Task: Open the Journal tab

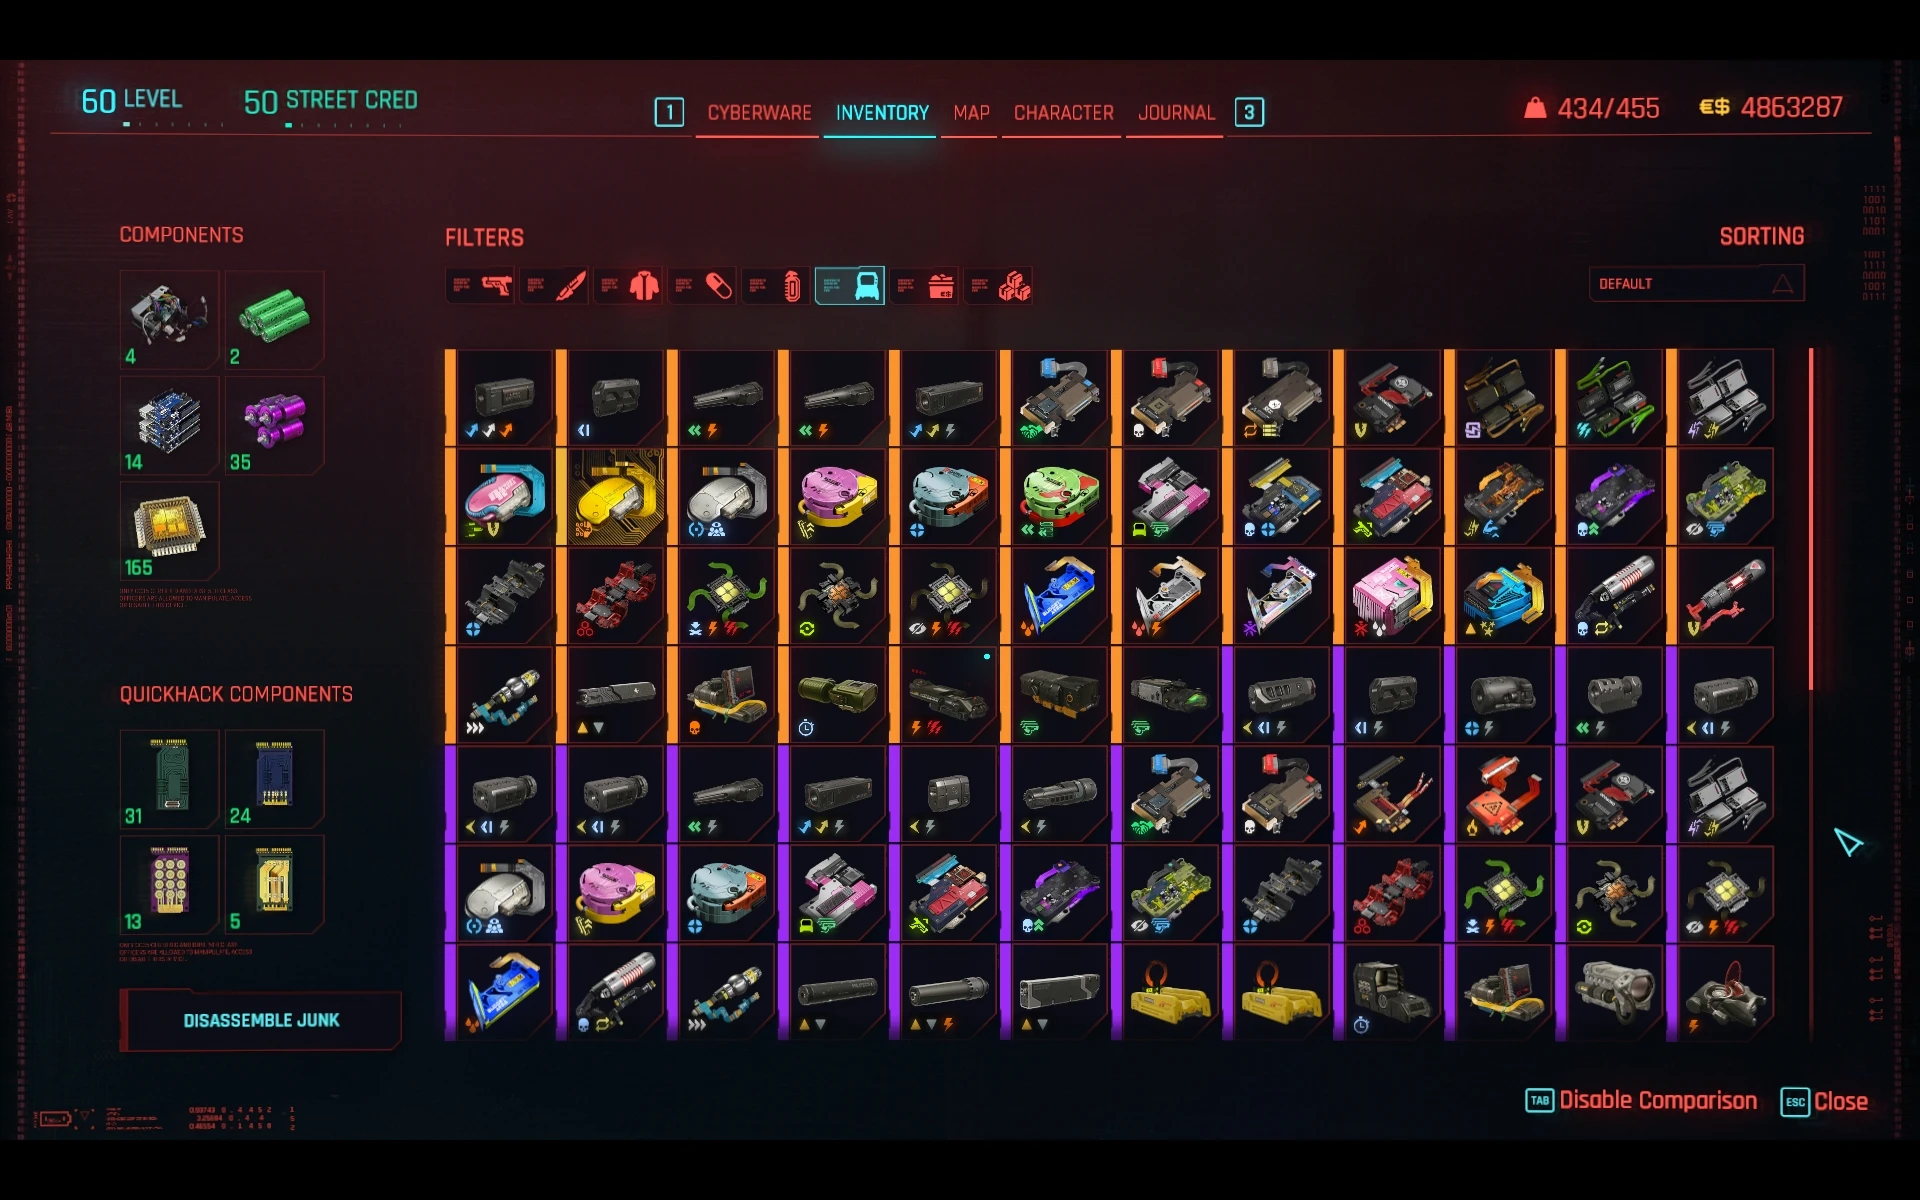Action: click(x=1176, y=113)
